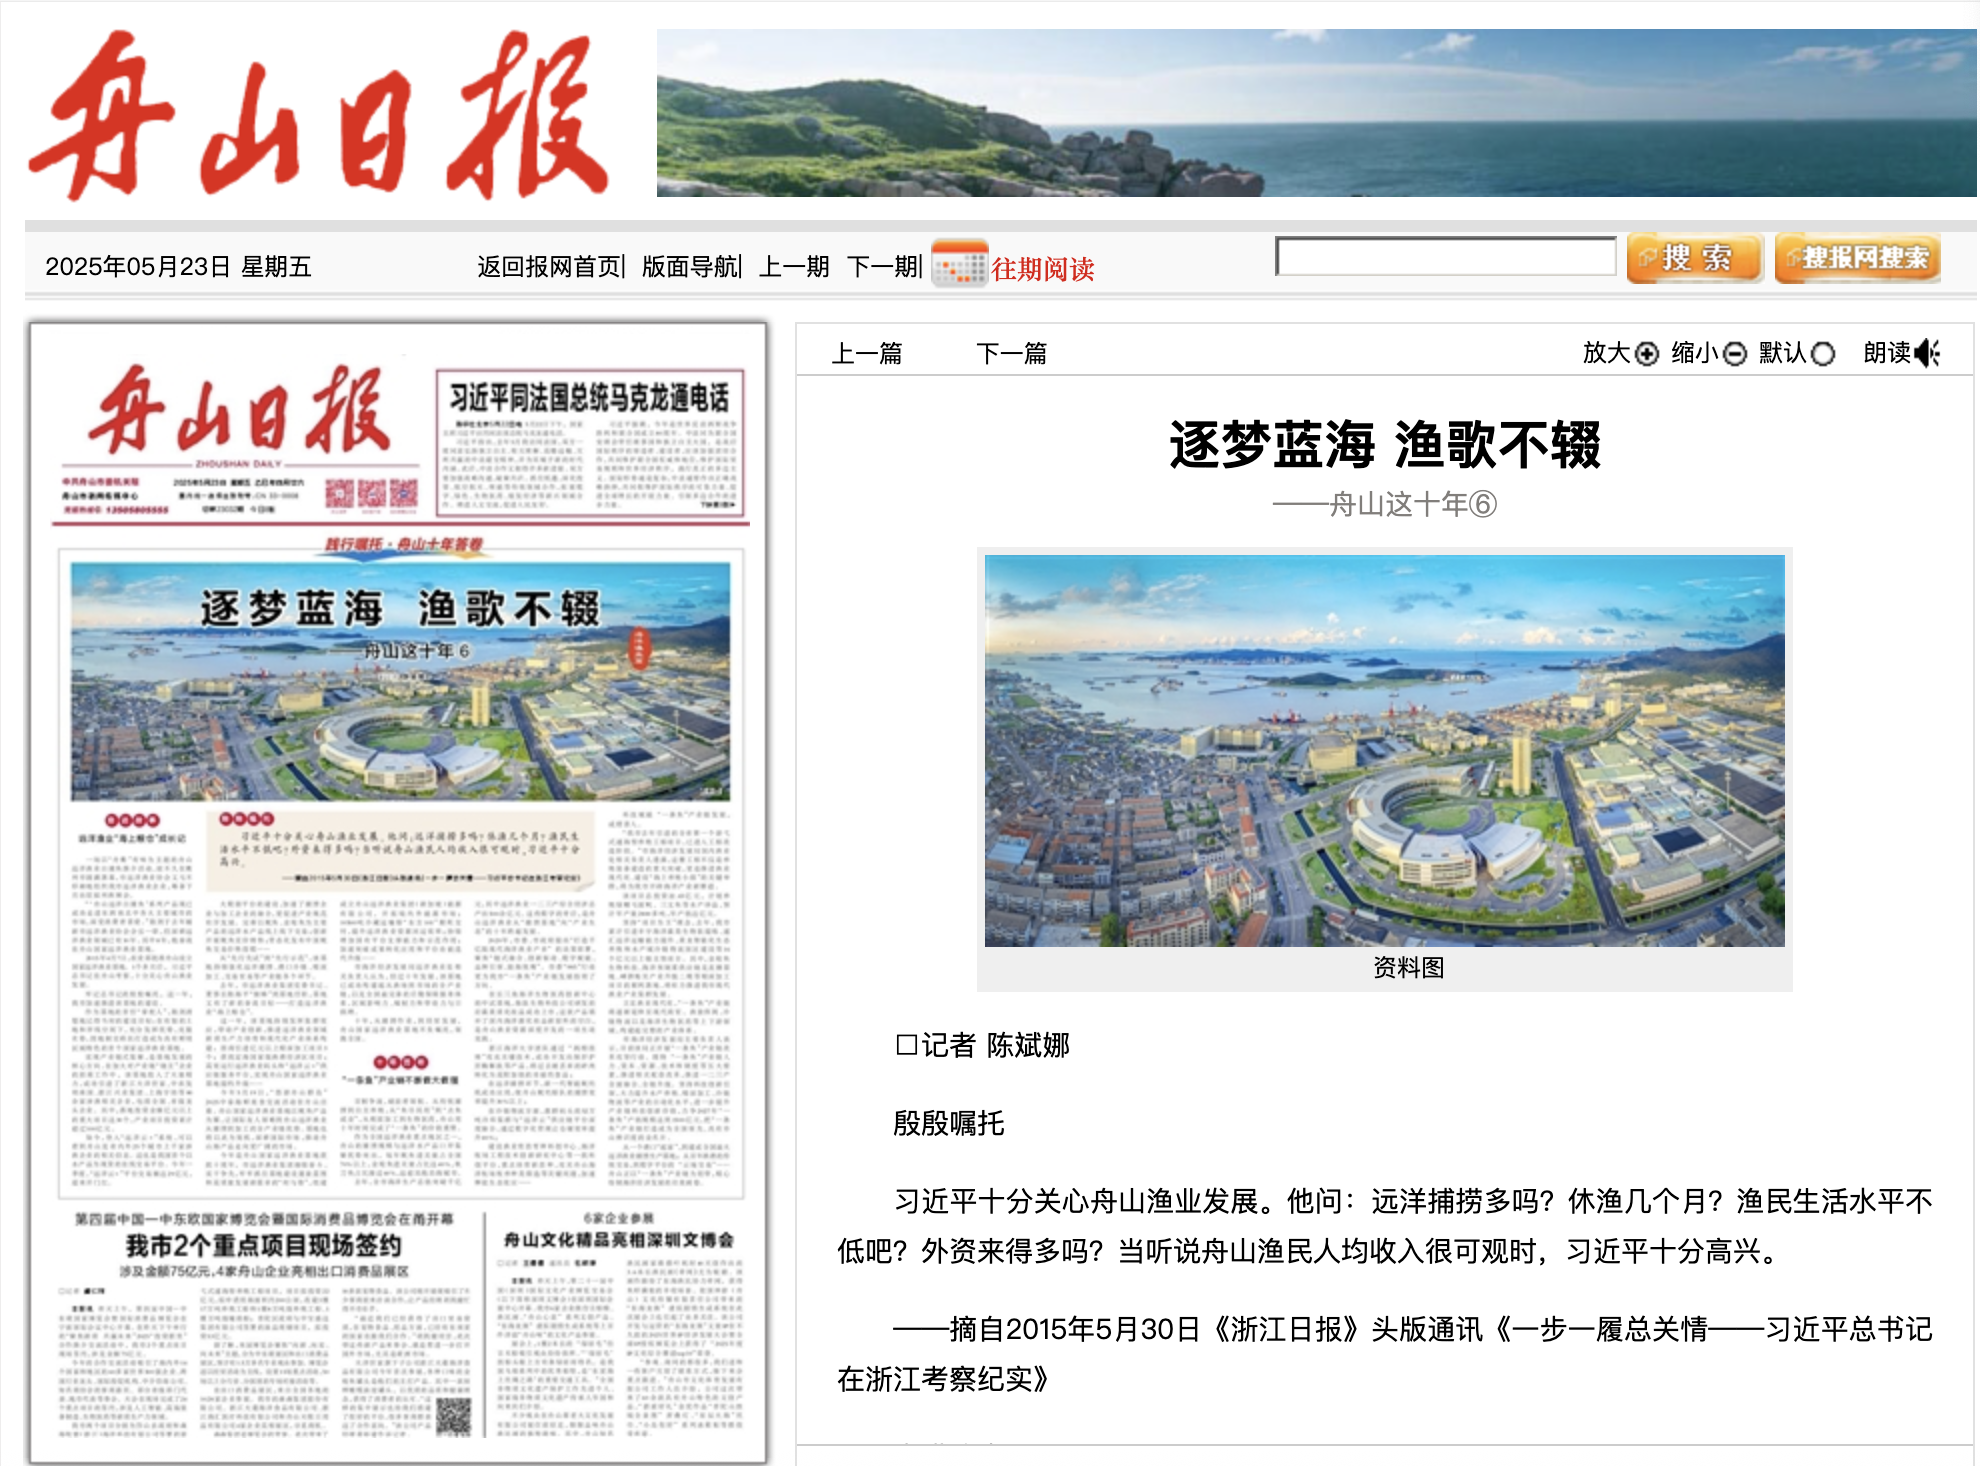Open 往期阅读 past issues link

tap(1042, 269)
